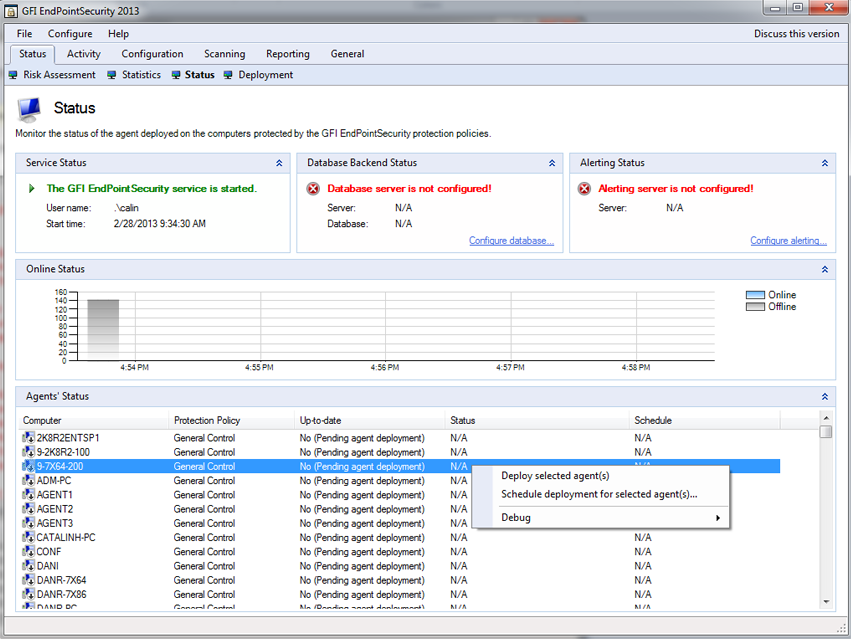851x639 pixels.
Task: Click the agent icon for CATALINH-PC
Action: pos(28,537)
